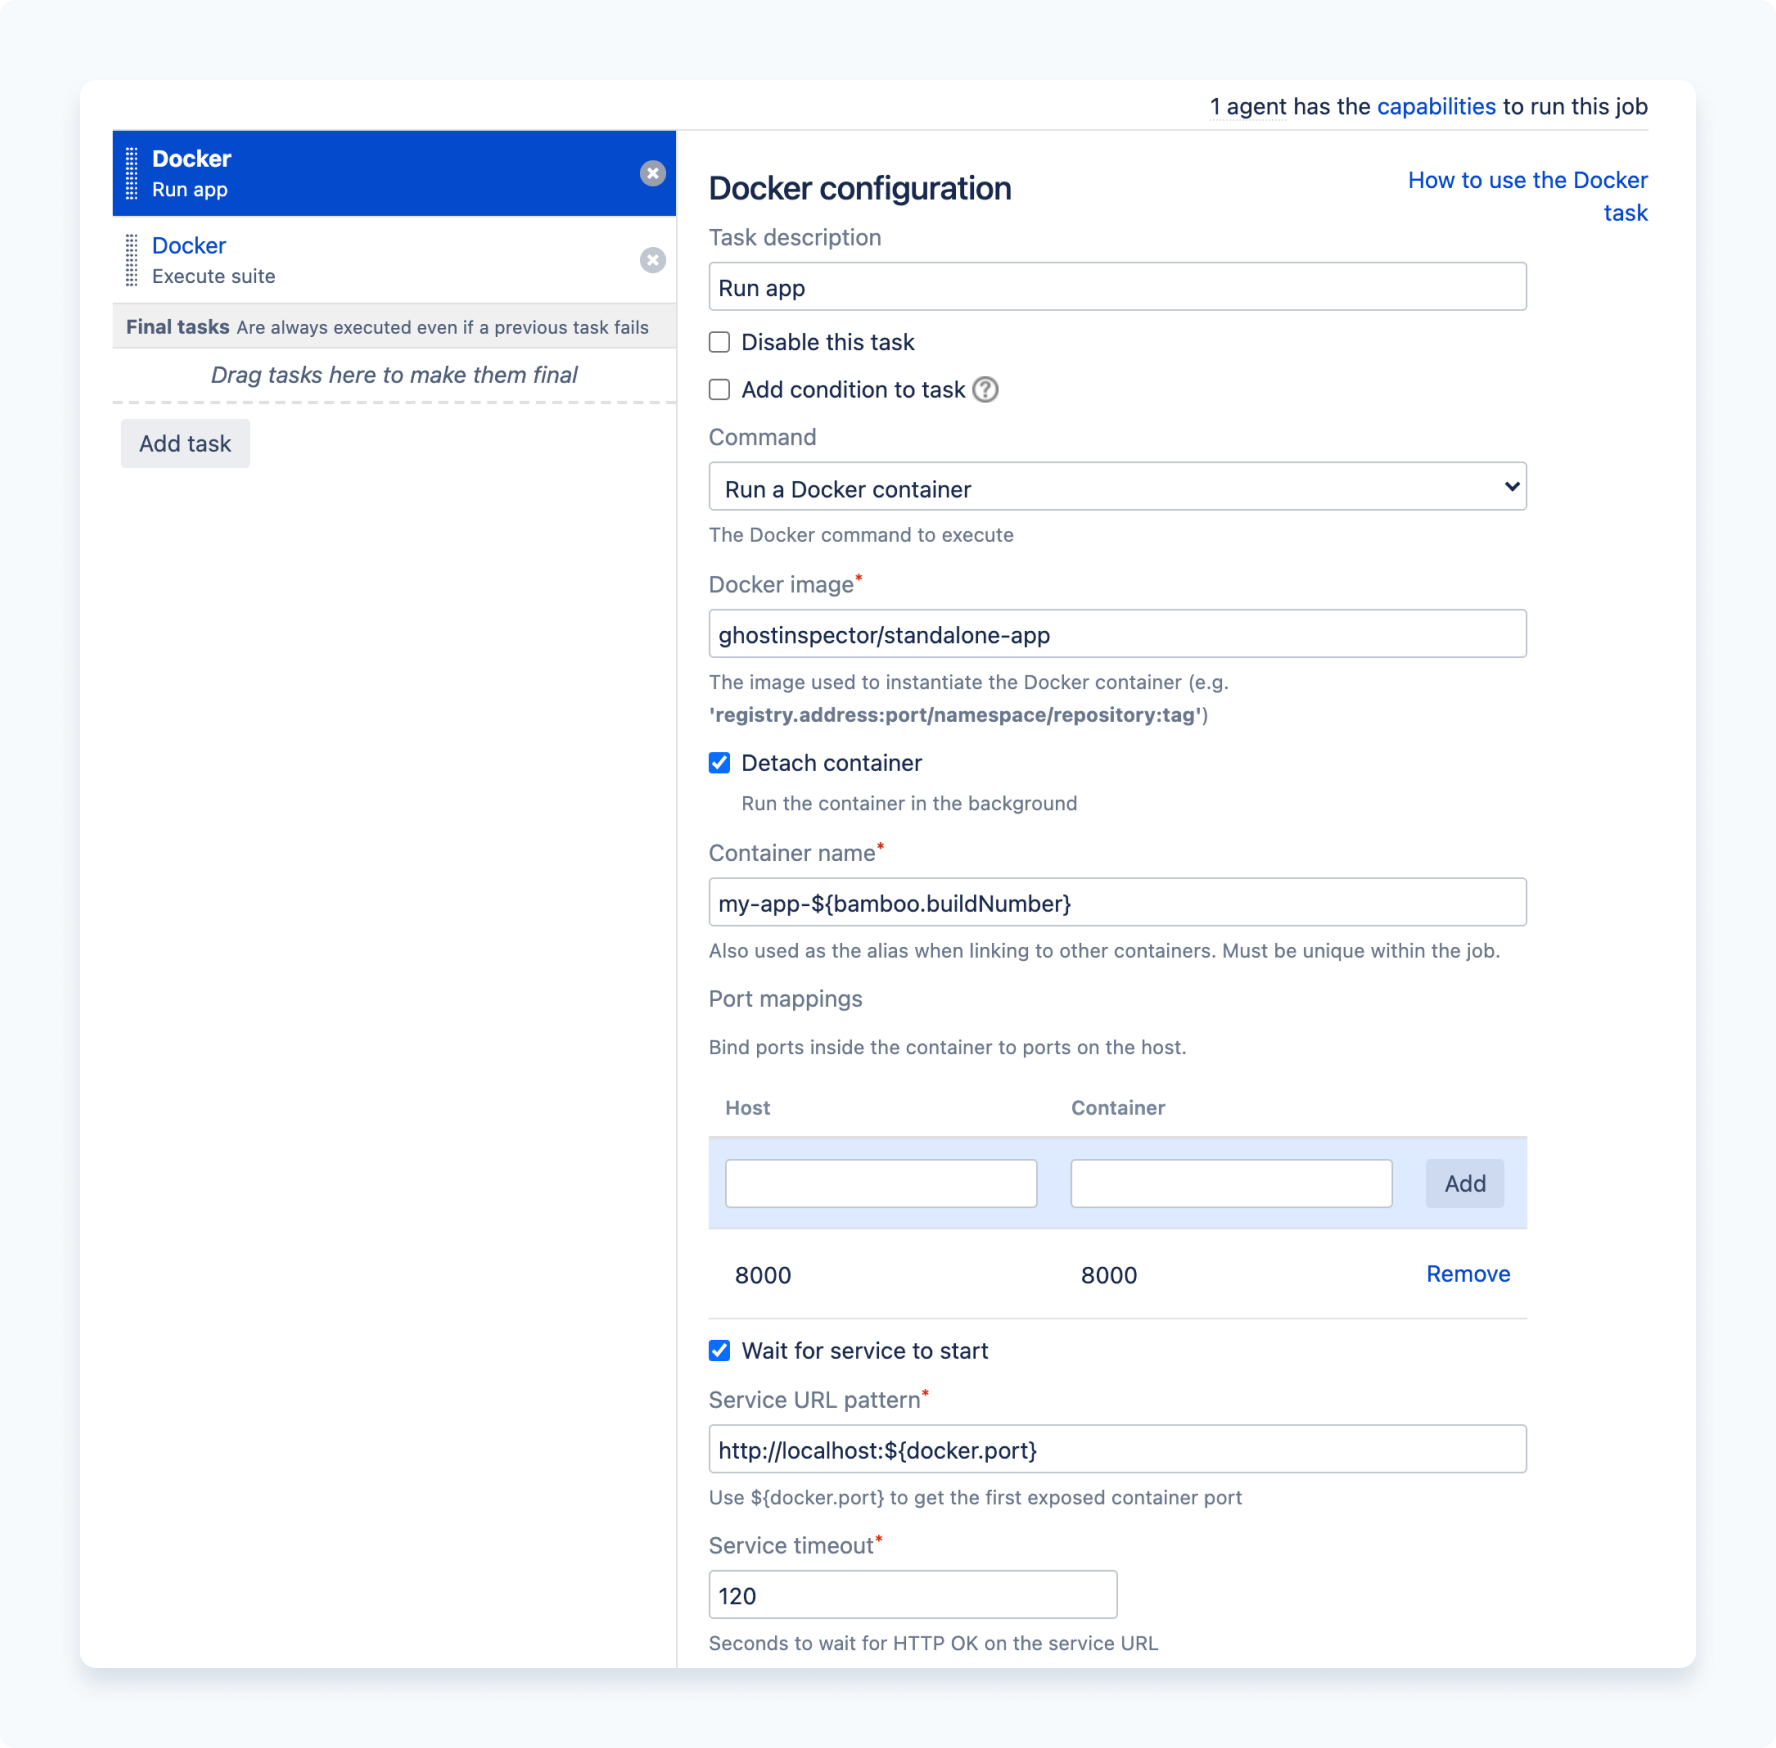Click the Add task button
Screen dimensions: 1776x1748
click(184, 443)
